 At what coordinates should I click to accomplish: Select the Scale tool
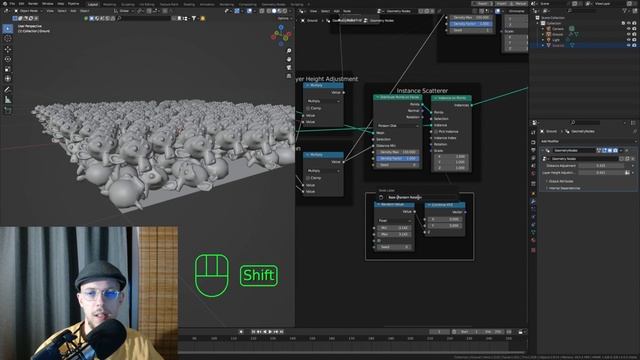(8, 69)
